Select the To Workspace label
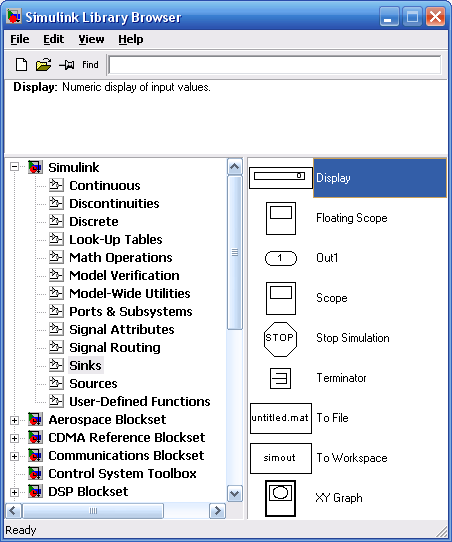Screen dimensions: 452x542 (x=352, y=458)
